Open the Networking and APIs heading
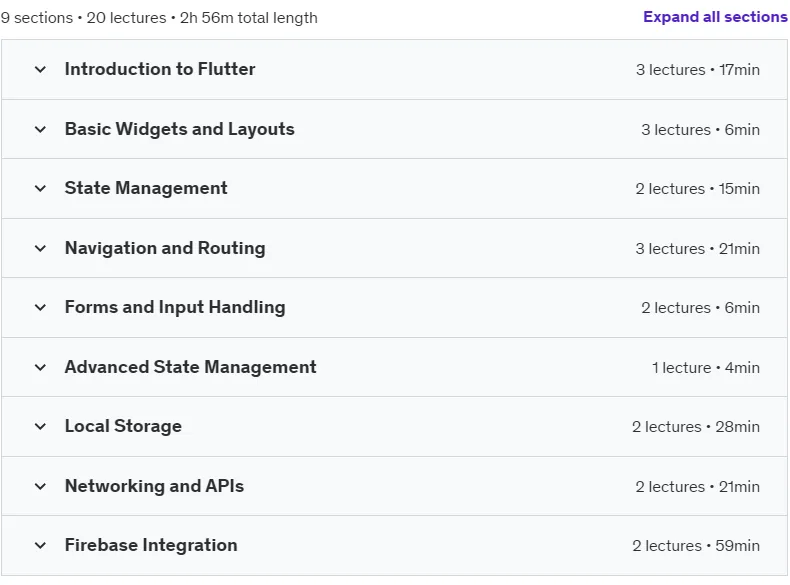The height and width of the screenshot is (585, 790). tap(154, 486)
